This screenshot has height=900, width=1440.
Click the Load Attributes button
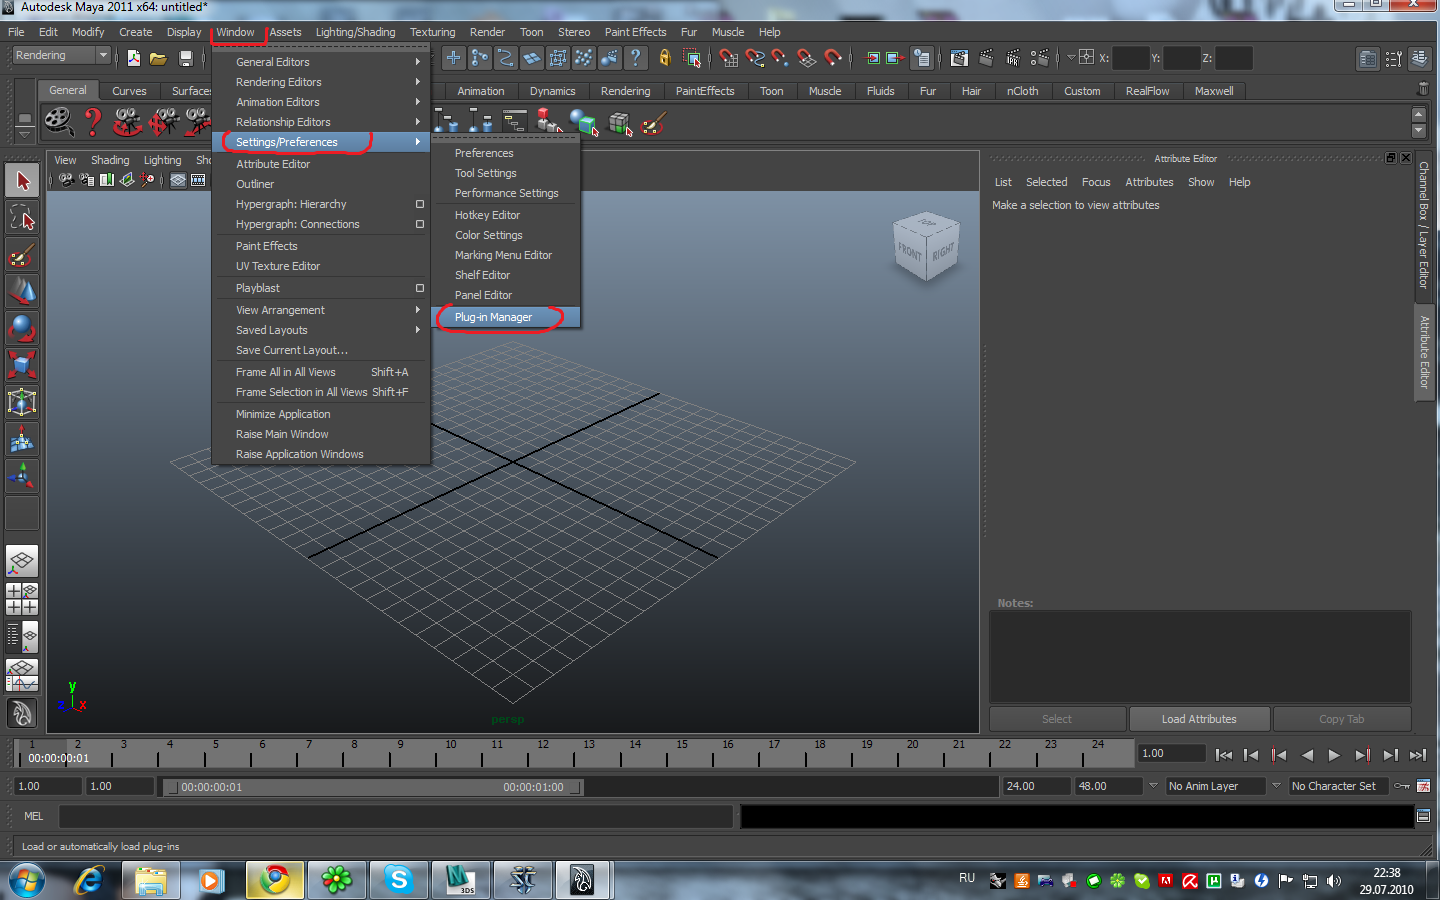point(1199,719)
